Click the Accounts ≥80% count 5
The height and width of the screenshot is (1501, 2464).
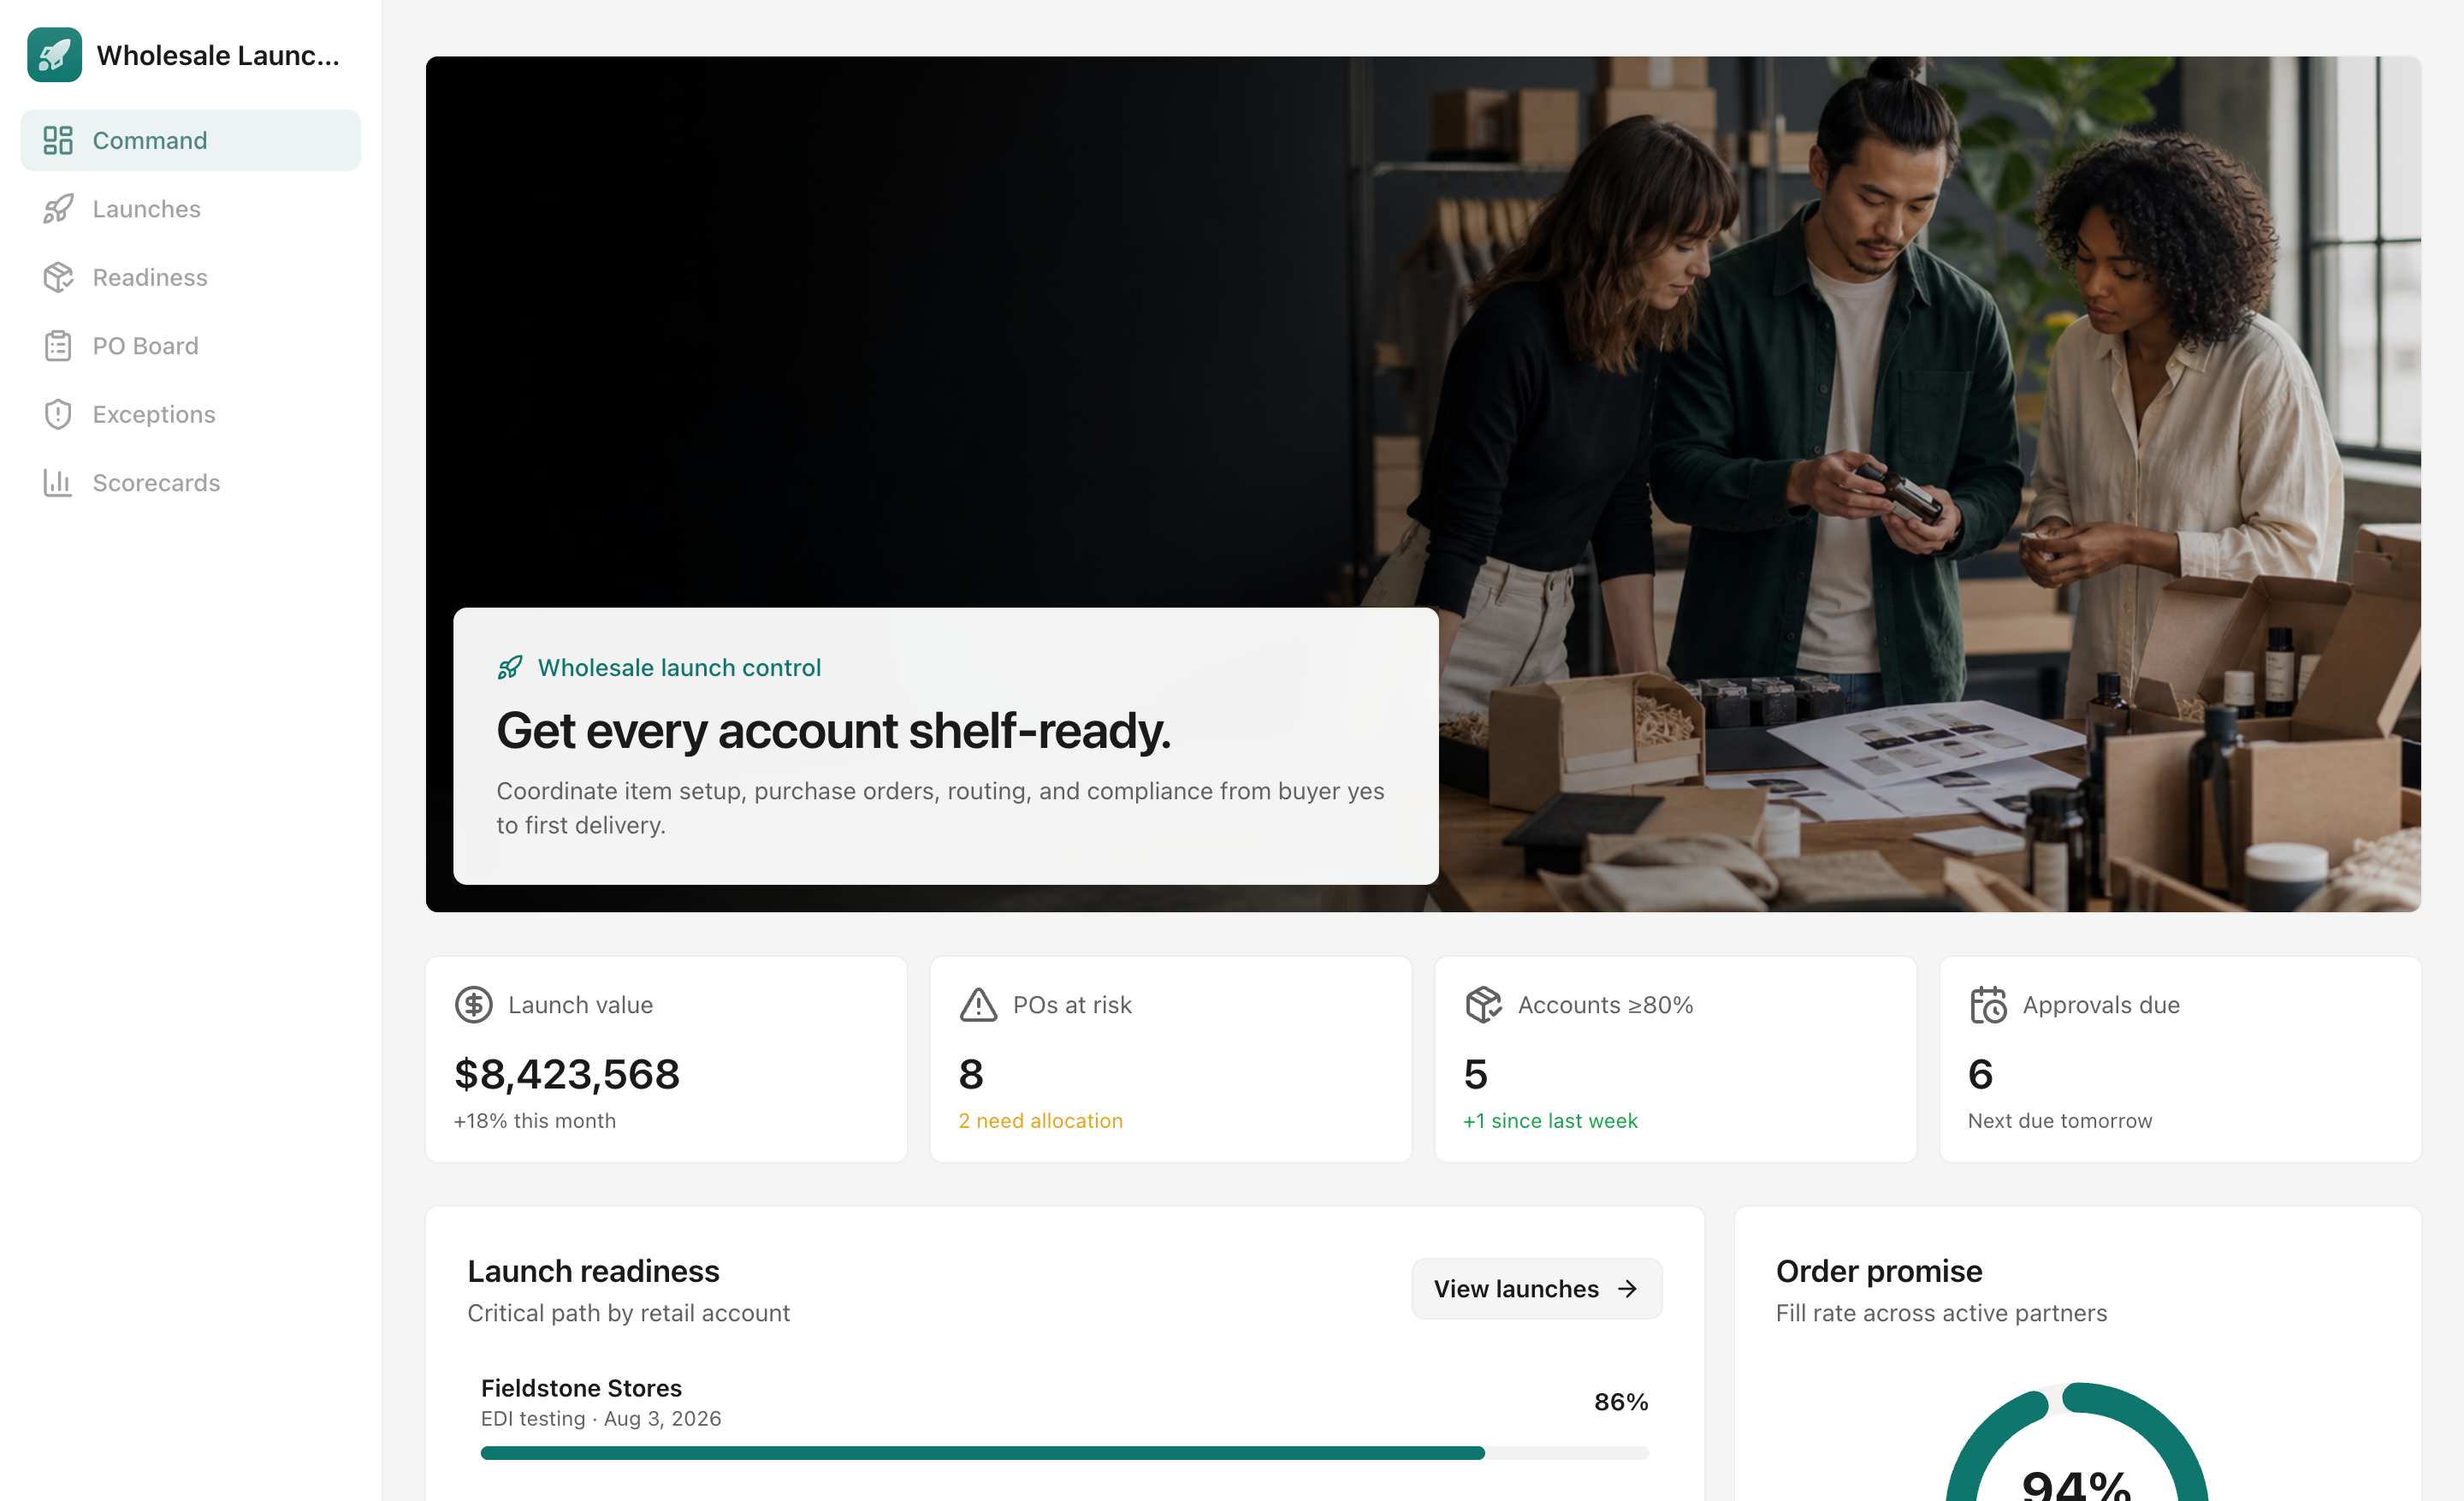[1476, 1074]
